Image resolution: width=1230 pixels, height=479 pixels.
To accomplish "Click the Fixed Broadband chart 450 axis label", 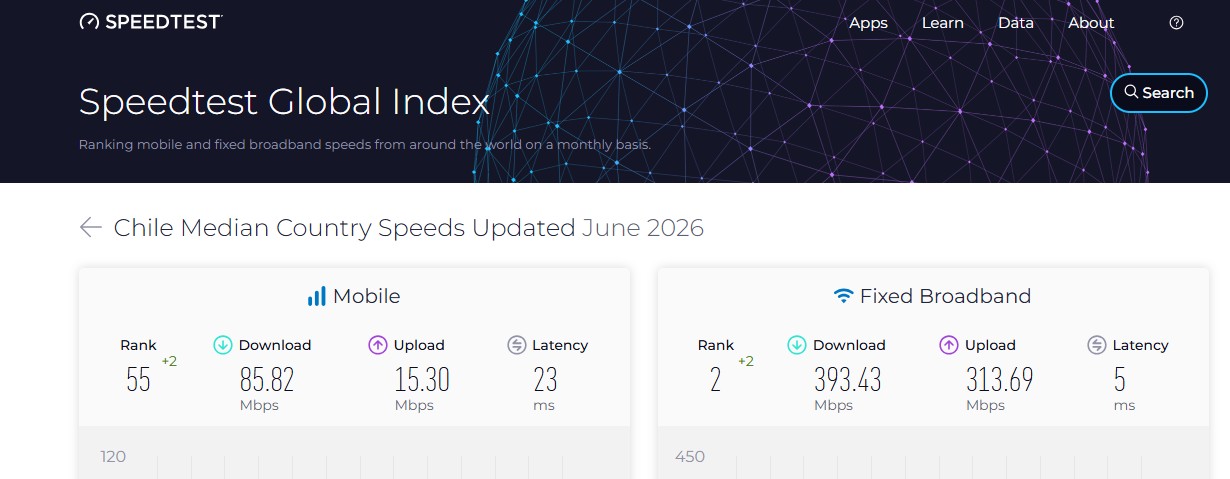I will tap(690, 457).
